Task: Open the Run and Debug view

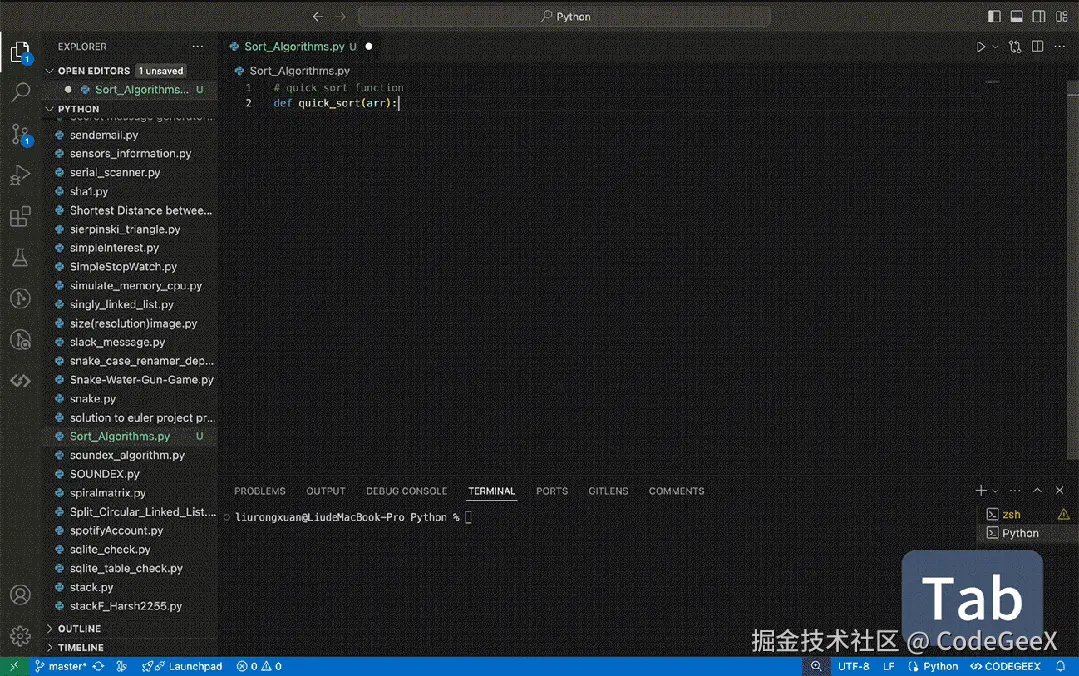Action: [21, 176]
